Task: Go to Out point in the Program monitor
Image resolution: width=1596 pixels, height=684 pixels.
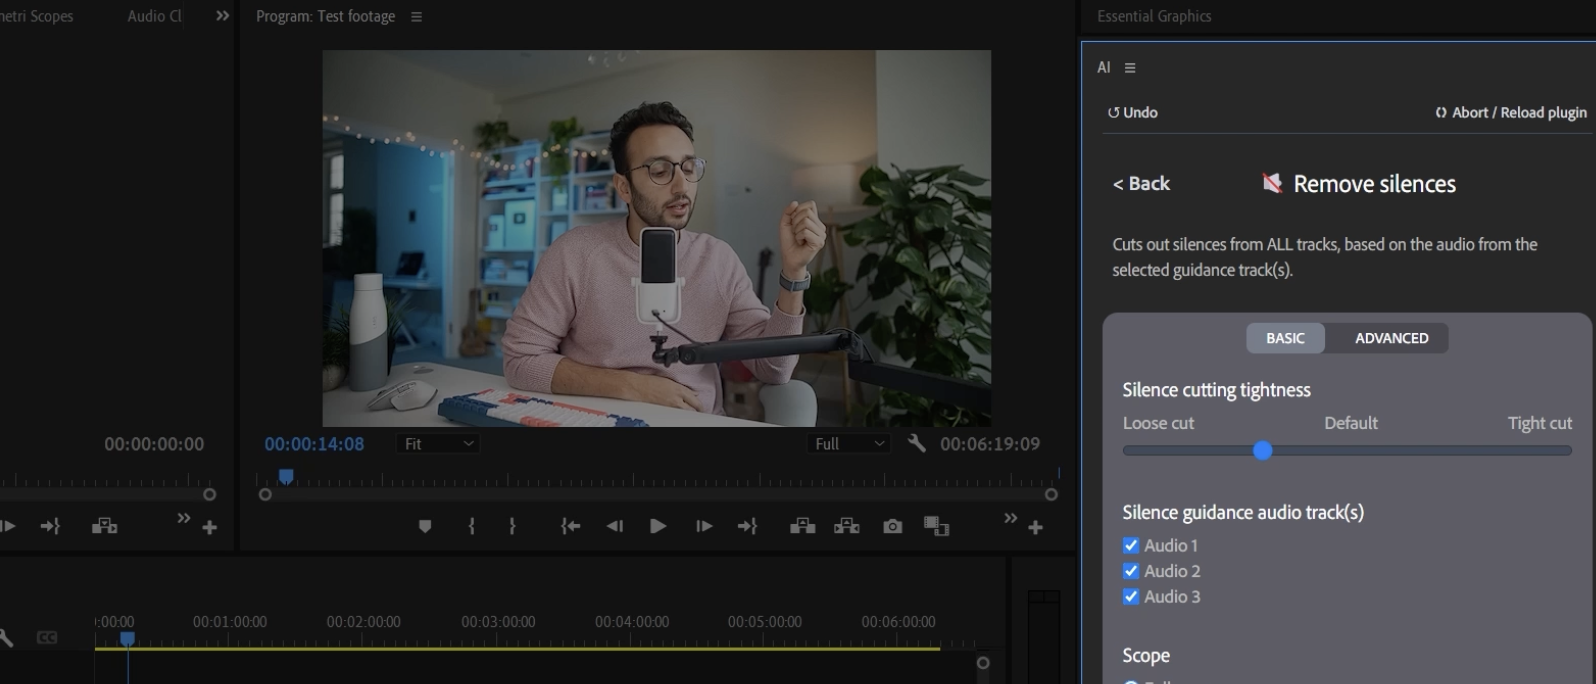Action: pyautogui.click(x=747, y=526)
